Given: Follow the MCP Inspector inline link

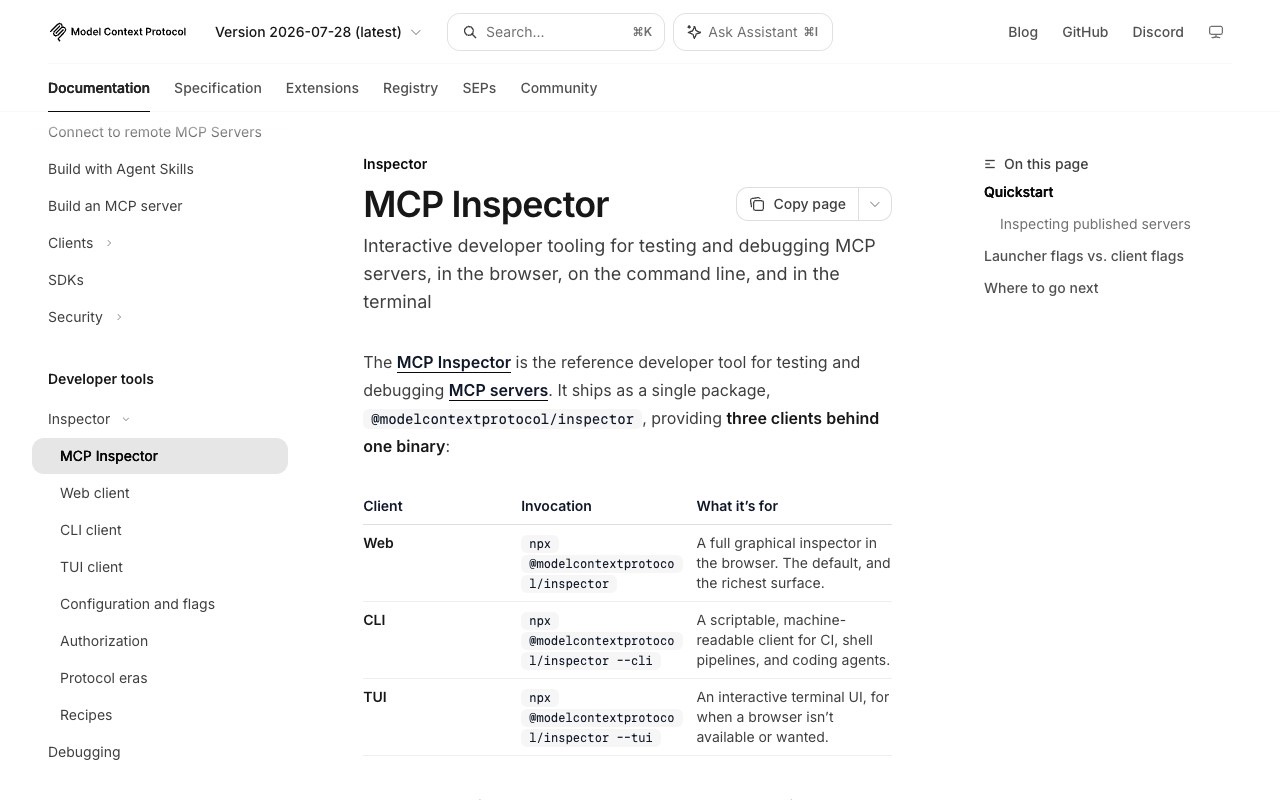Looking at the screenshot, I should [x=454, y=362].
